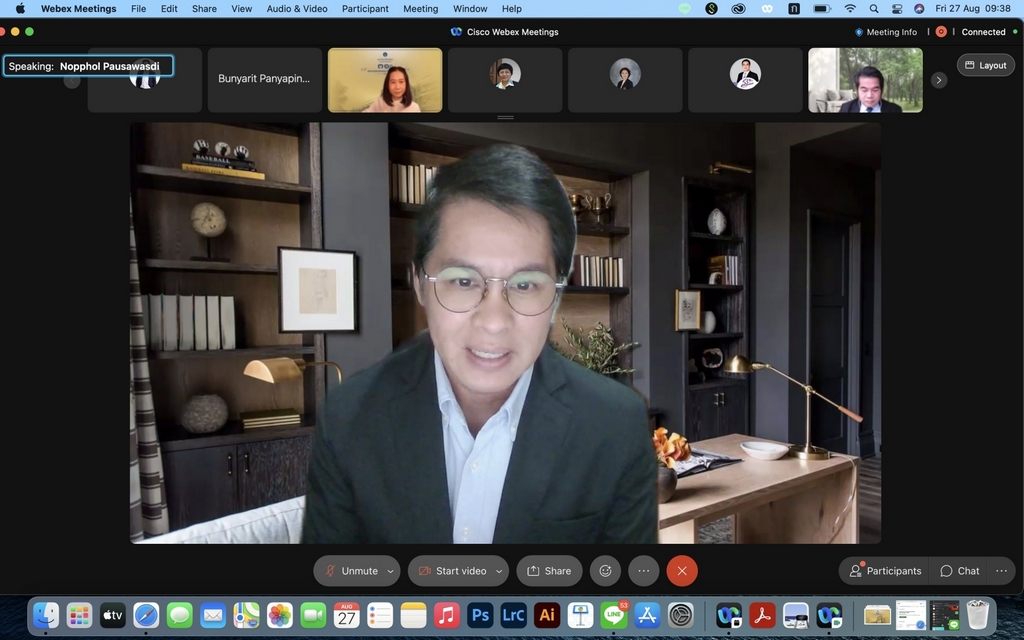This screenshot has width=1024, height=640.
Task: Unmute the microphone
Action: pyautogui.click(x=350, y=571)
